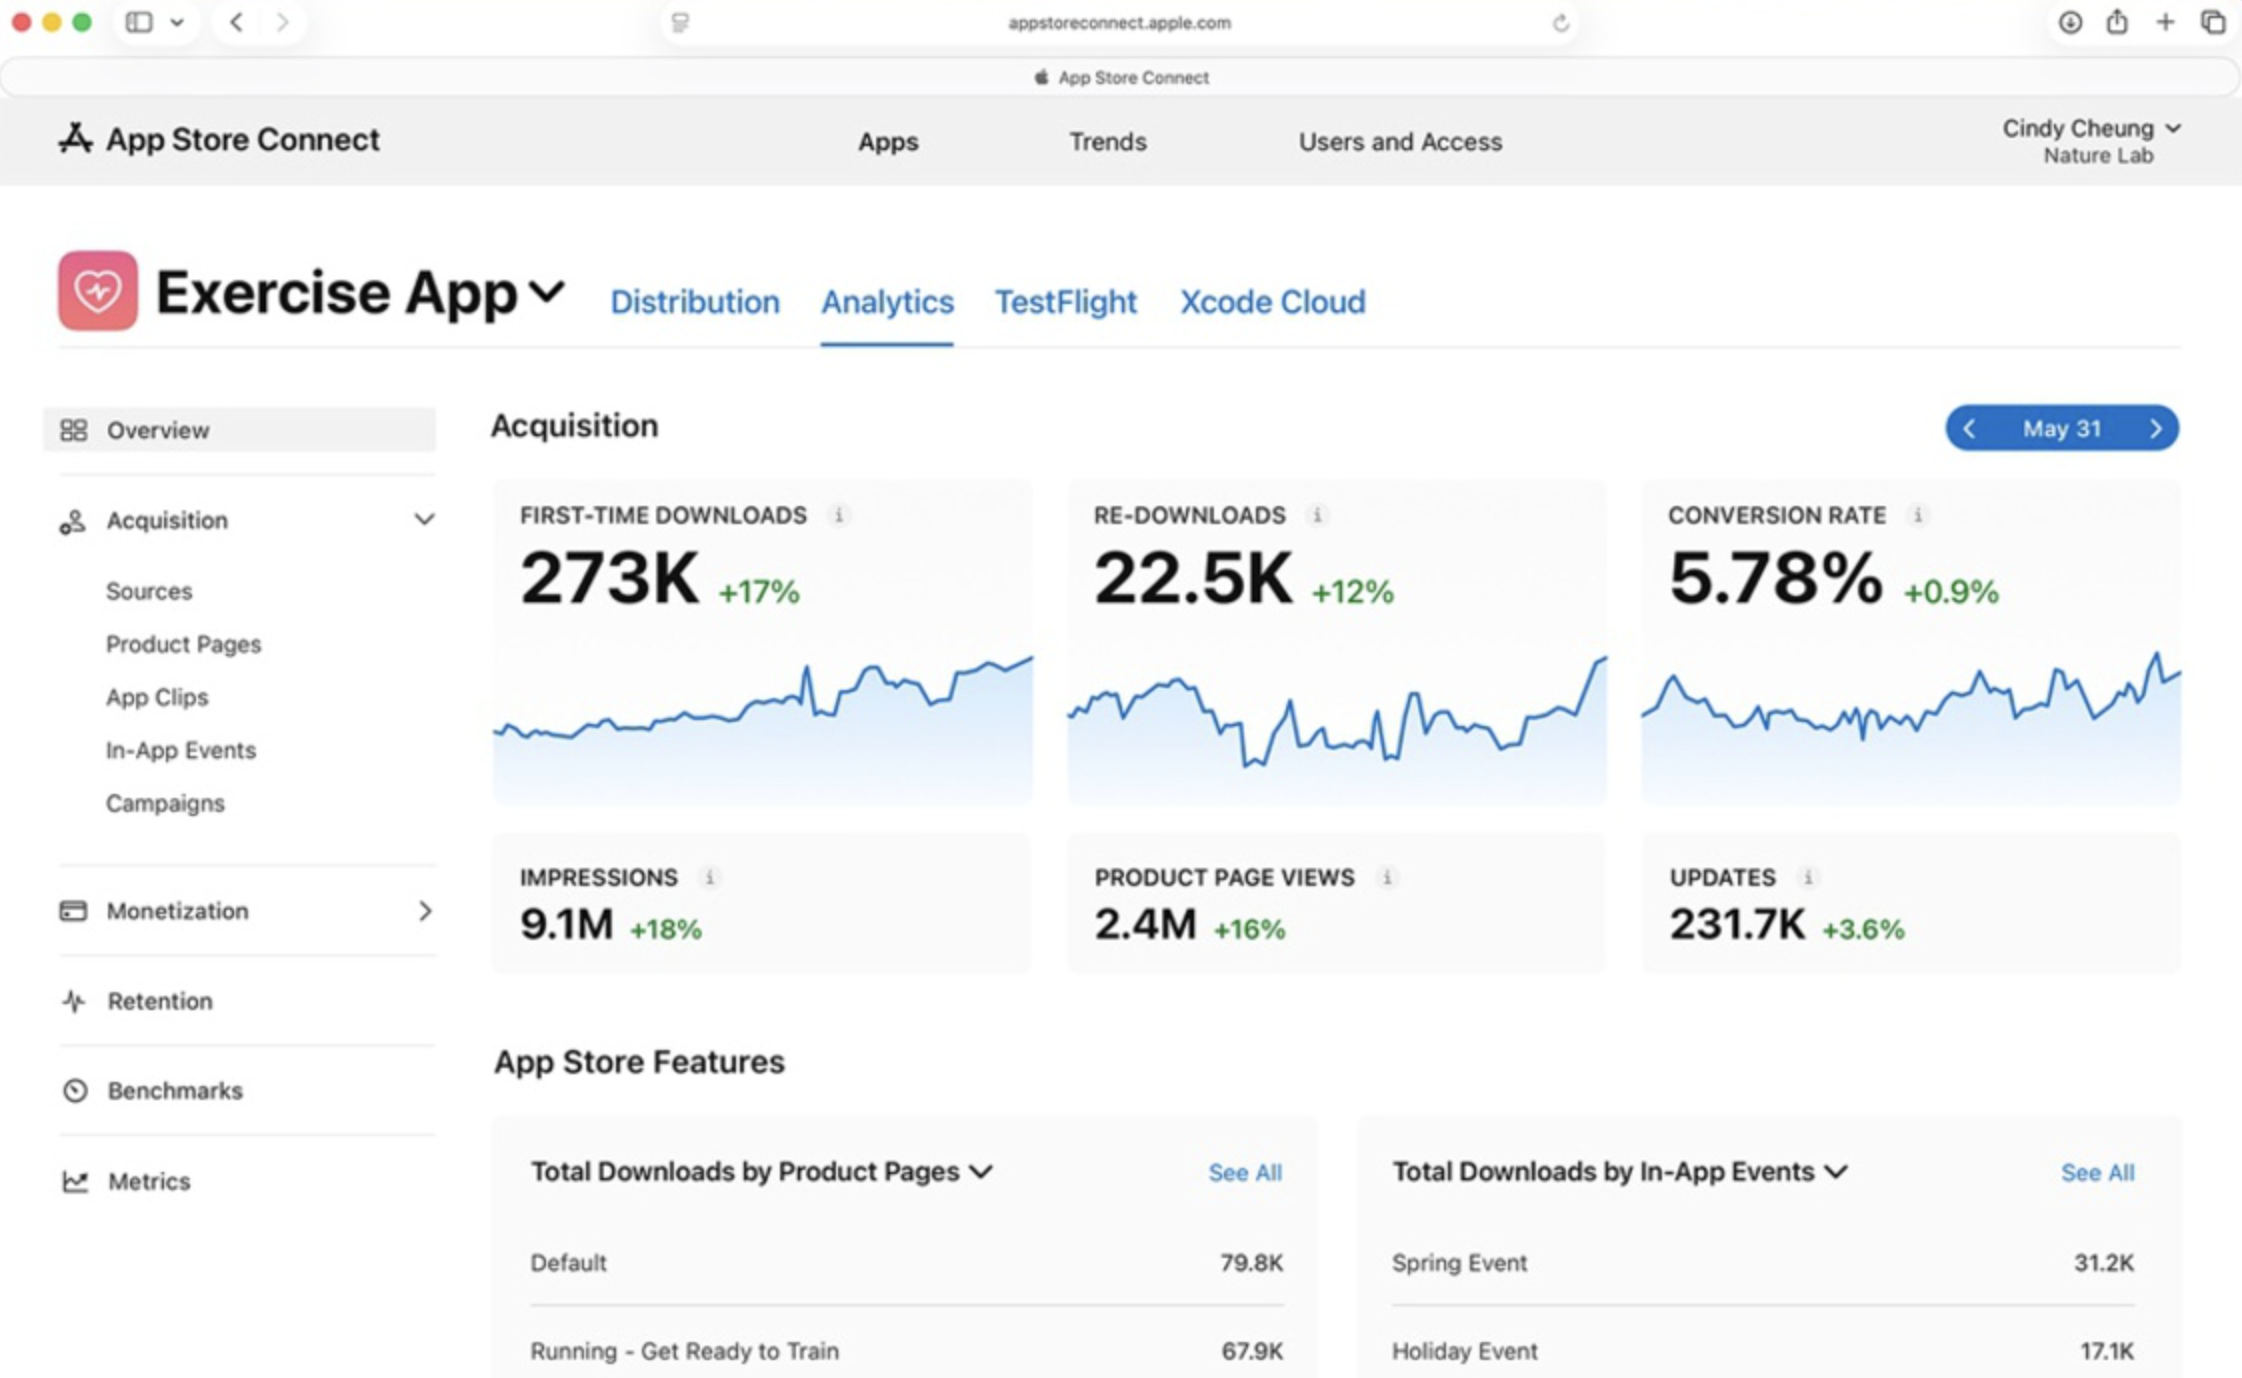Click the info icon beside Conversion Rate

coord(1917,515)
